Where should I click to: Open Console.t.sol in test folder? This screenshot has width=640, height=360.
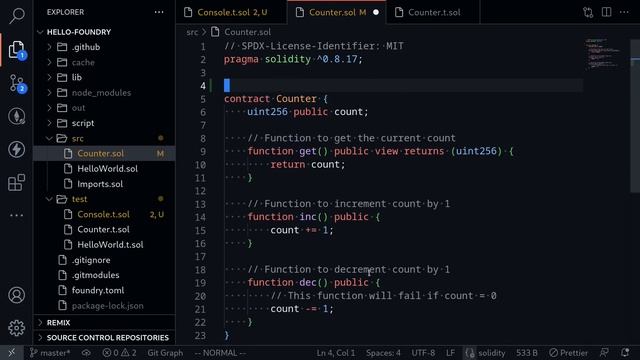[104, 214]
